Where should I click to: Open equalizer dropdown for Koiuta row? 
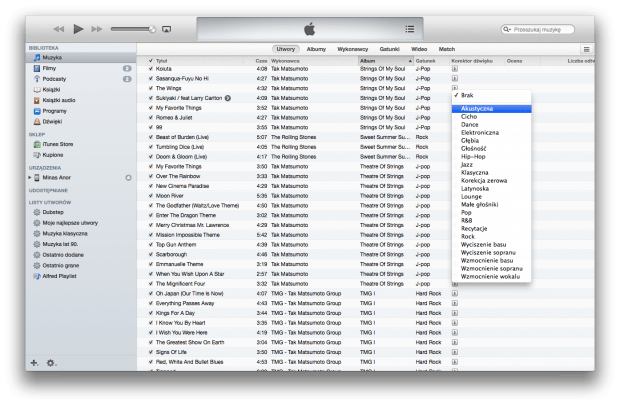[455, 68]
